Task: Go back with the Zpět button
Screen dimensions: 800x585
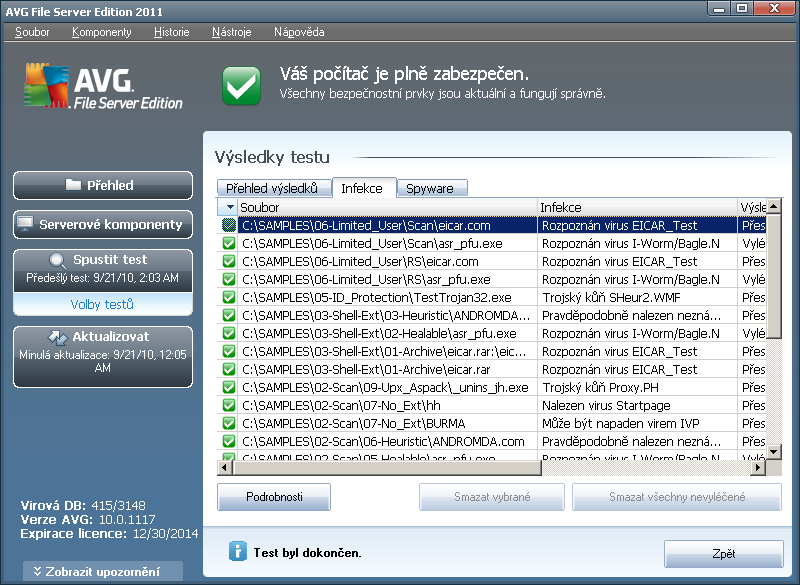Action: 723,554
